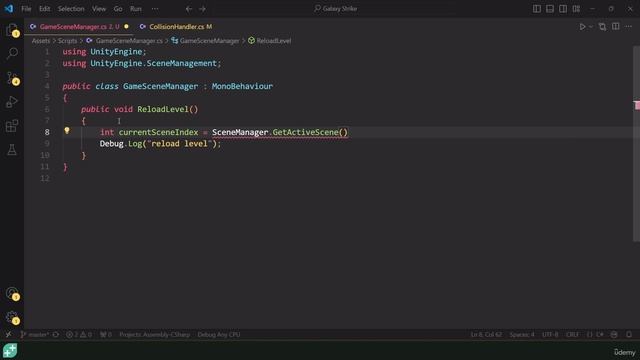Click the VS Code logo icon
640x360 pixels.
(9, 9)
